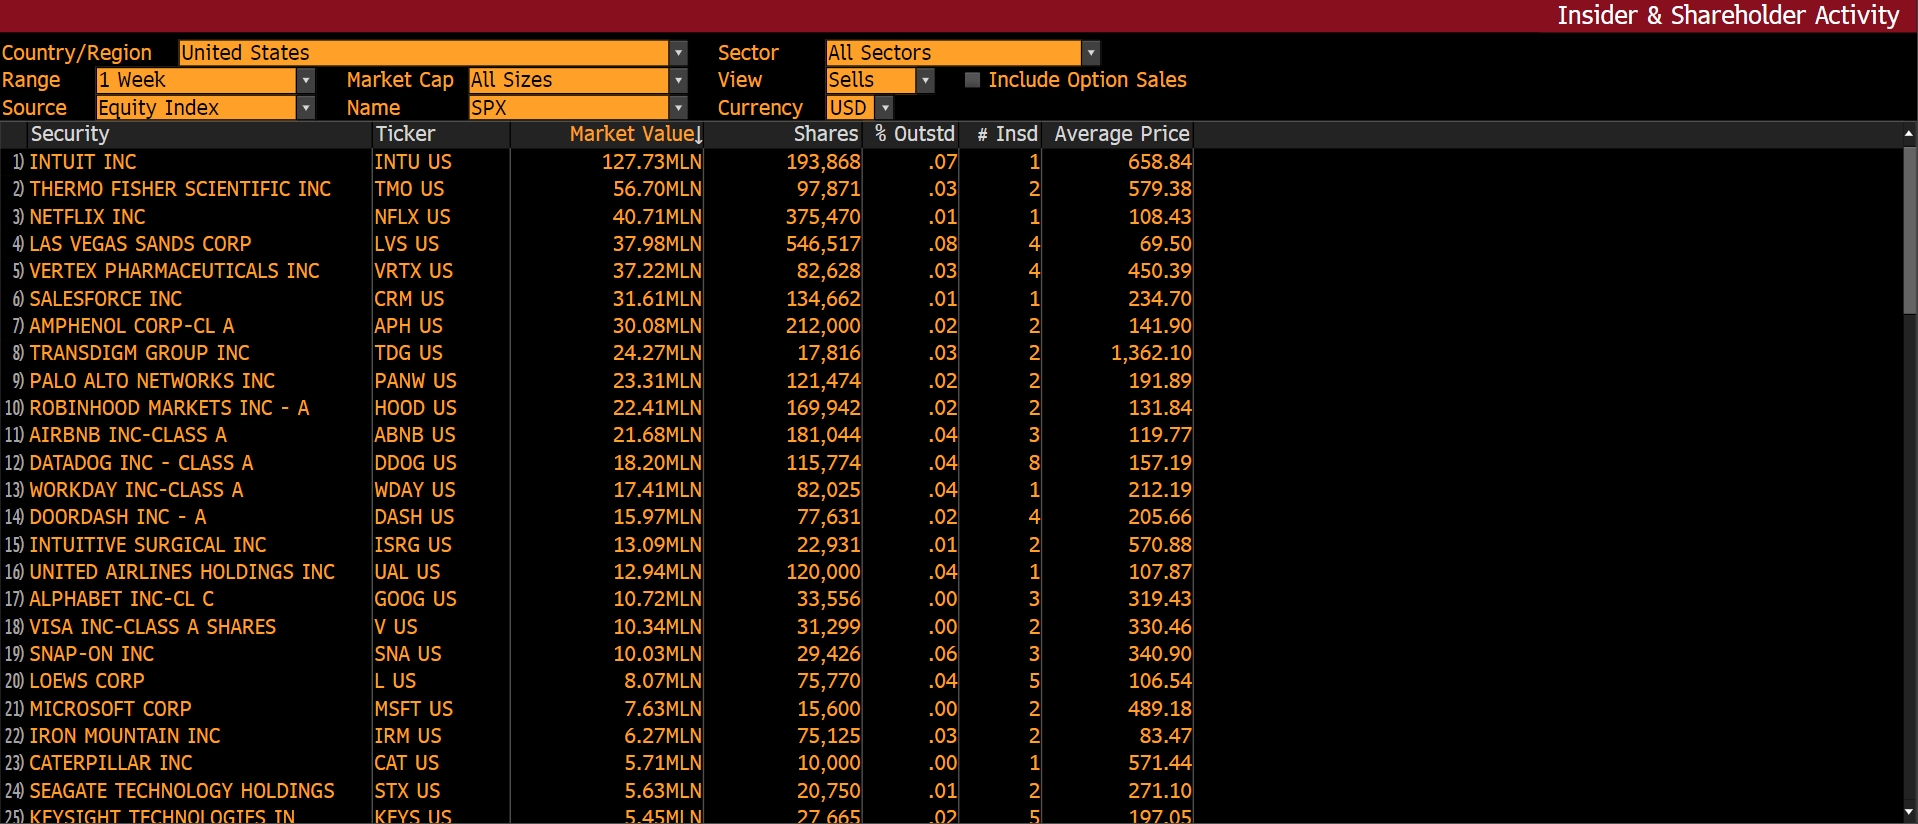The width and height of the screenshot is (1918, 824).
Task: Click the # Insd column header
Action: [1007, 134]
